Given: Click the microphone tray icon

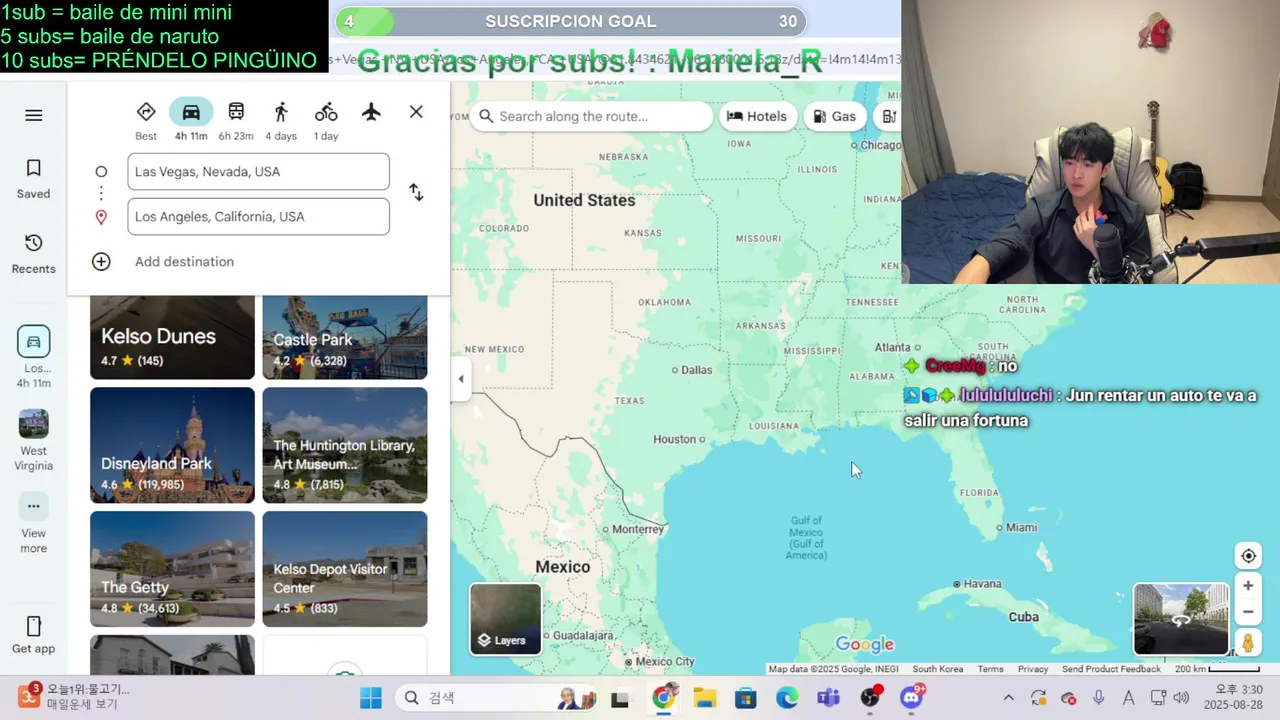Looking at the screenshot, I should [1099, 698].
